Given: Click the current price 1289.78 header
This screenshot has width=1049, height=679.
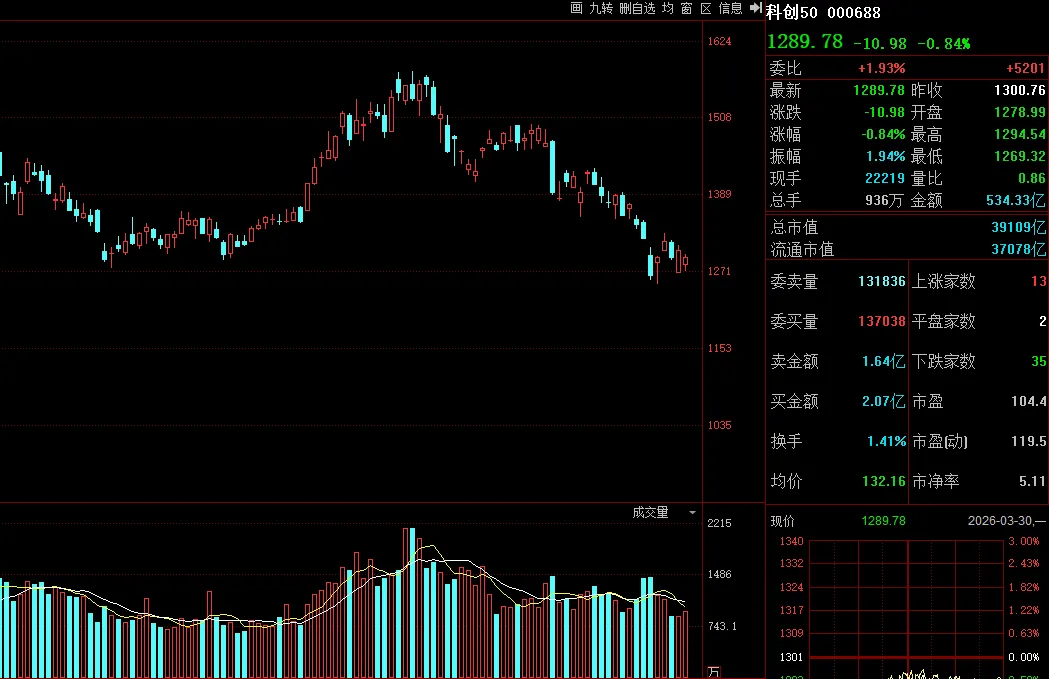Looking at the screenshot, I should coord(805,41).
